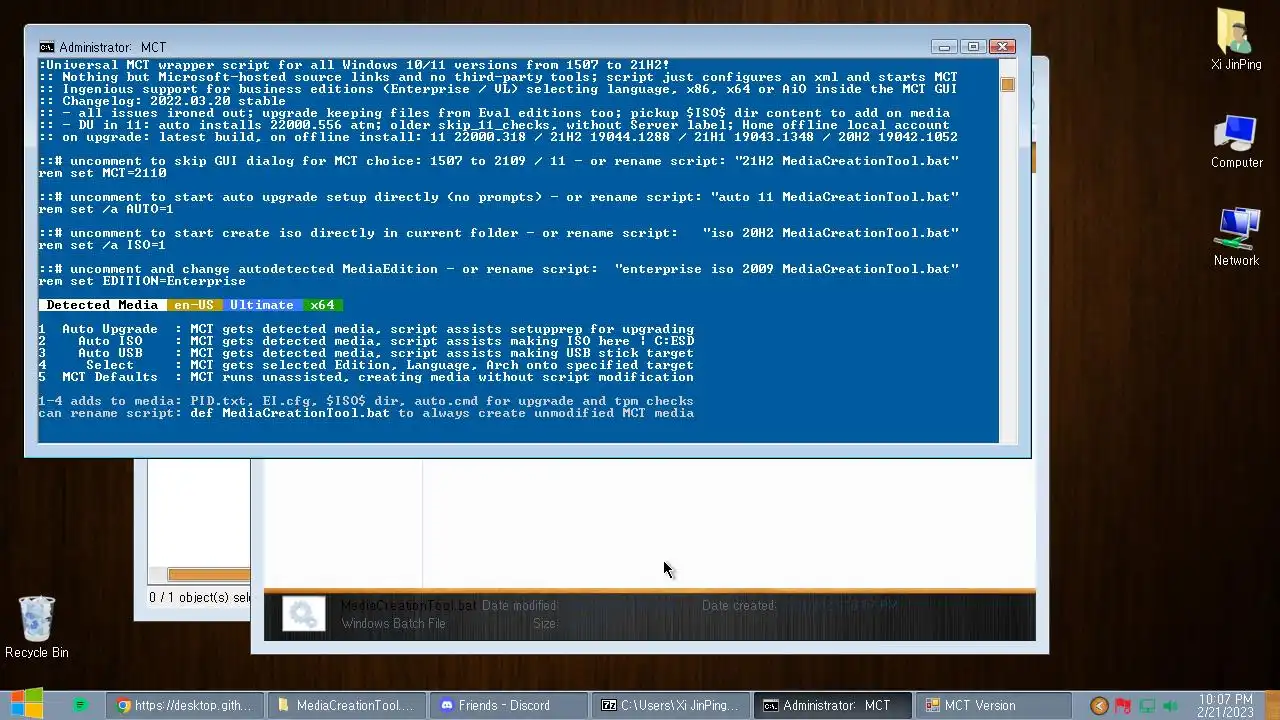Click the 'rem set /a AUTO=1' line

click(106, 209)
